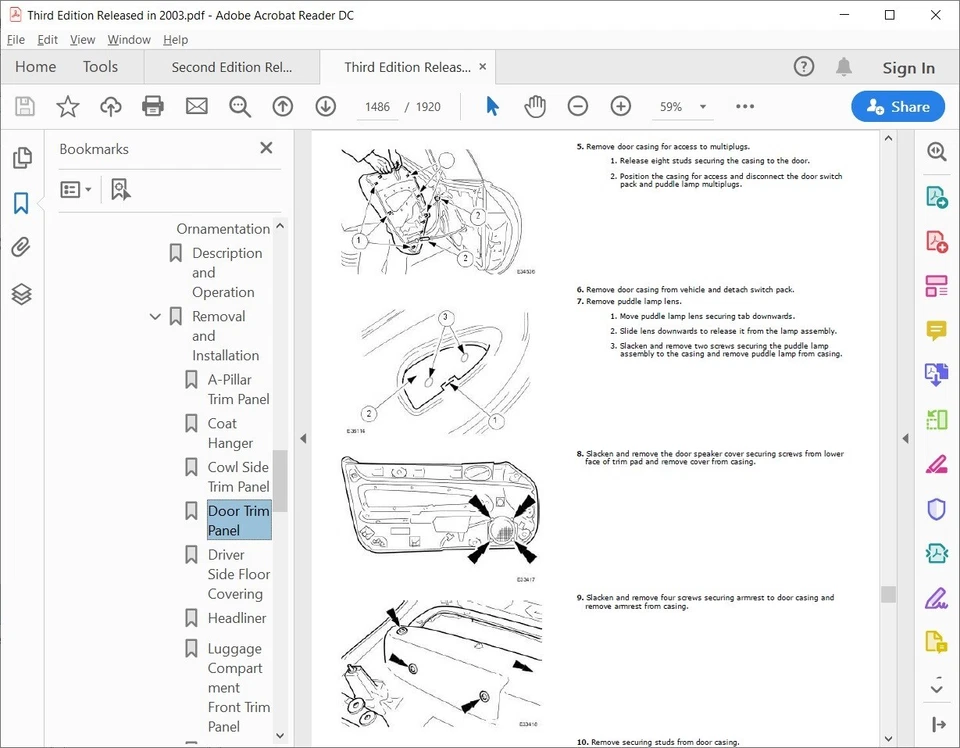Print the document using the printer icon
Viewport: 960px width, 748px height.
(152, 105)
